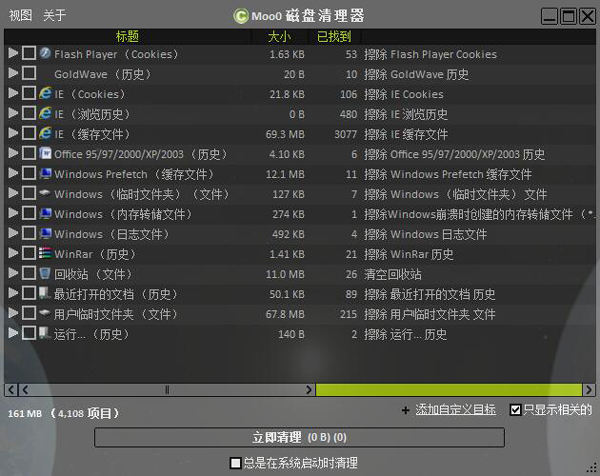Click the green Moo0 logo in title bar
600x476 pixels.
pos(241,16)
